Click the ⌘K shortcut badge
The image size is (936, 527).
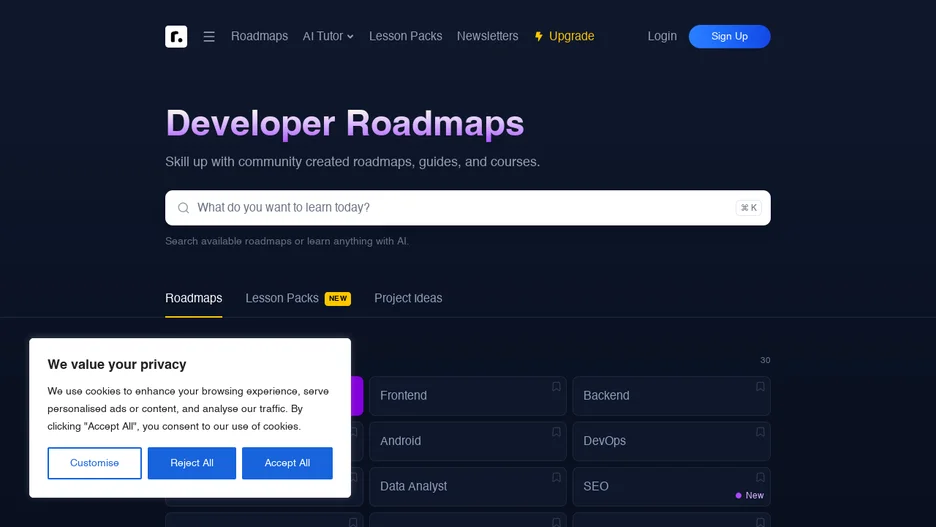tap(749, 208)
